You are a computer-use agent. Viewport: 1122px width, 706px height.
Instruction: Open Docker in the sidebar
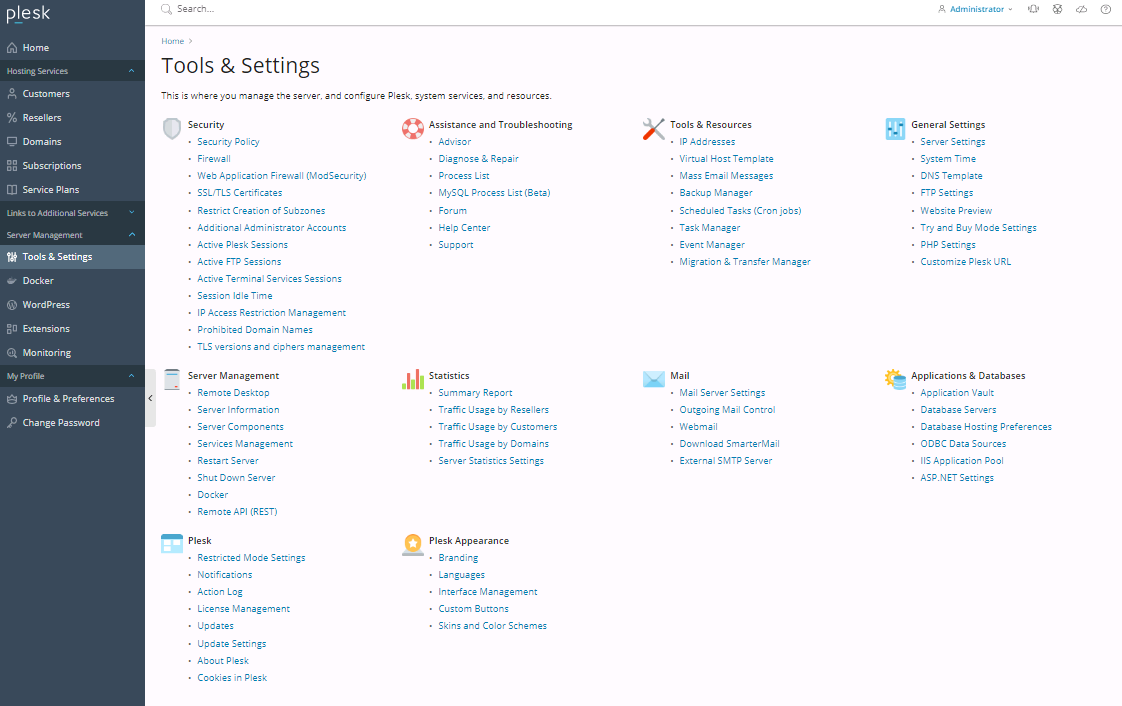click(72, 280)
